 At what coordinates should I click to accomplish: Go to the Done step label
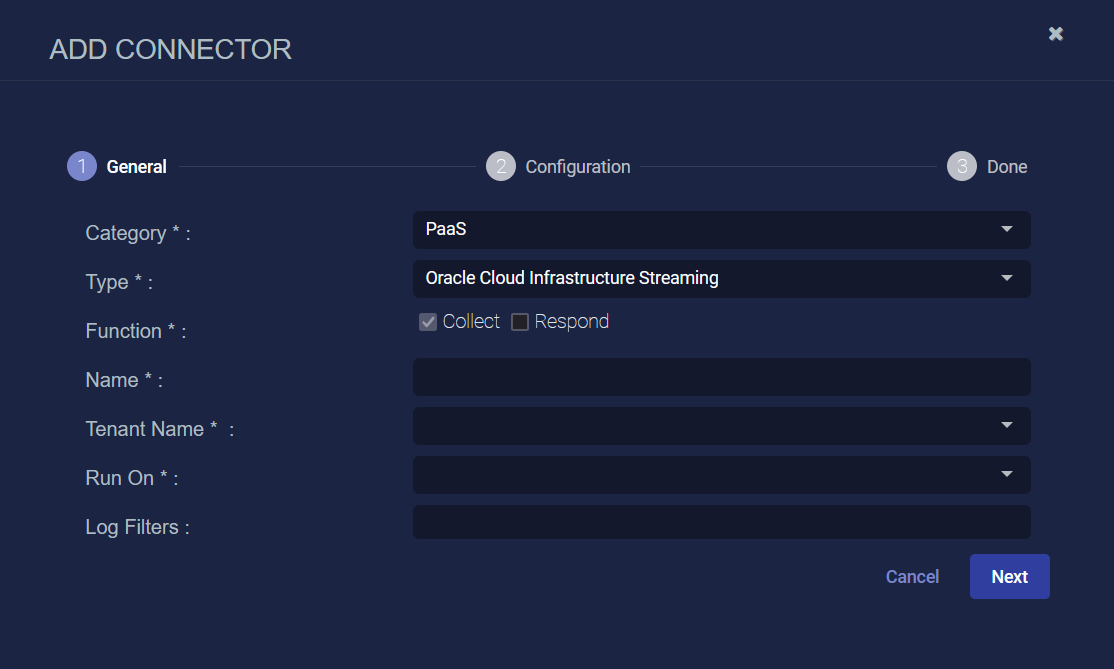click(x=1007, y=167)
